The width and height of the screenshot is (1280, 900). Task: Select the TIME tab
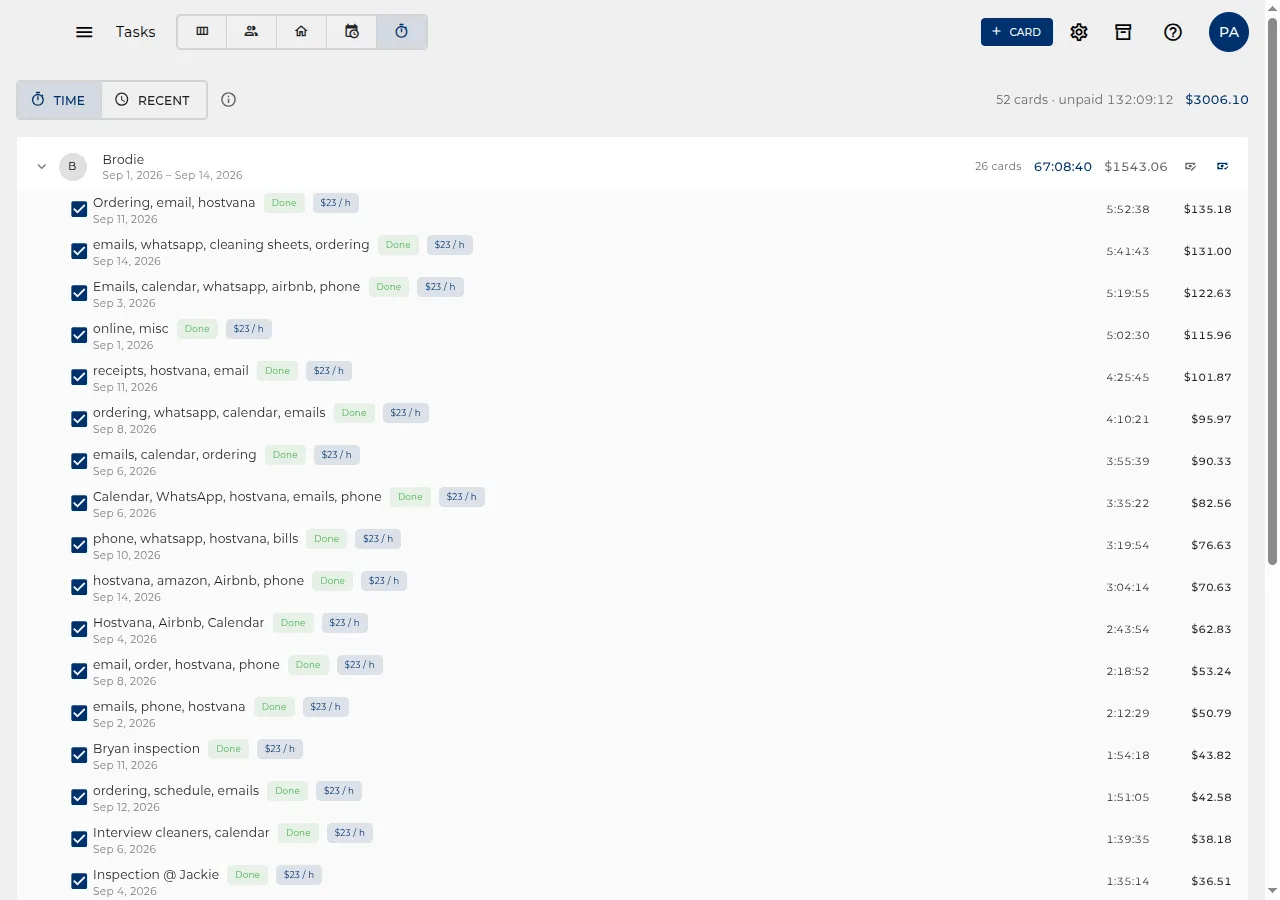59,100
